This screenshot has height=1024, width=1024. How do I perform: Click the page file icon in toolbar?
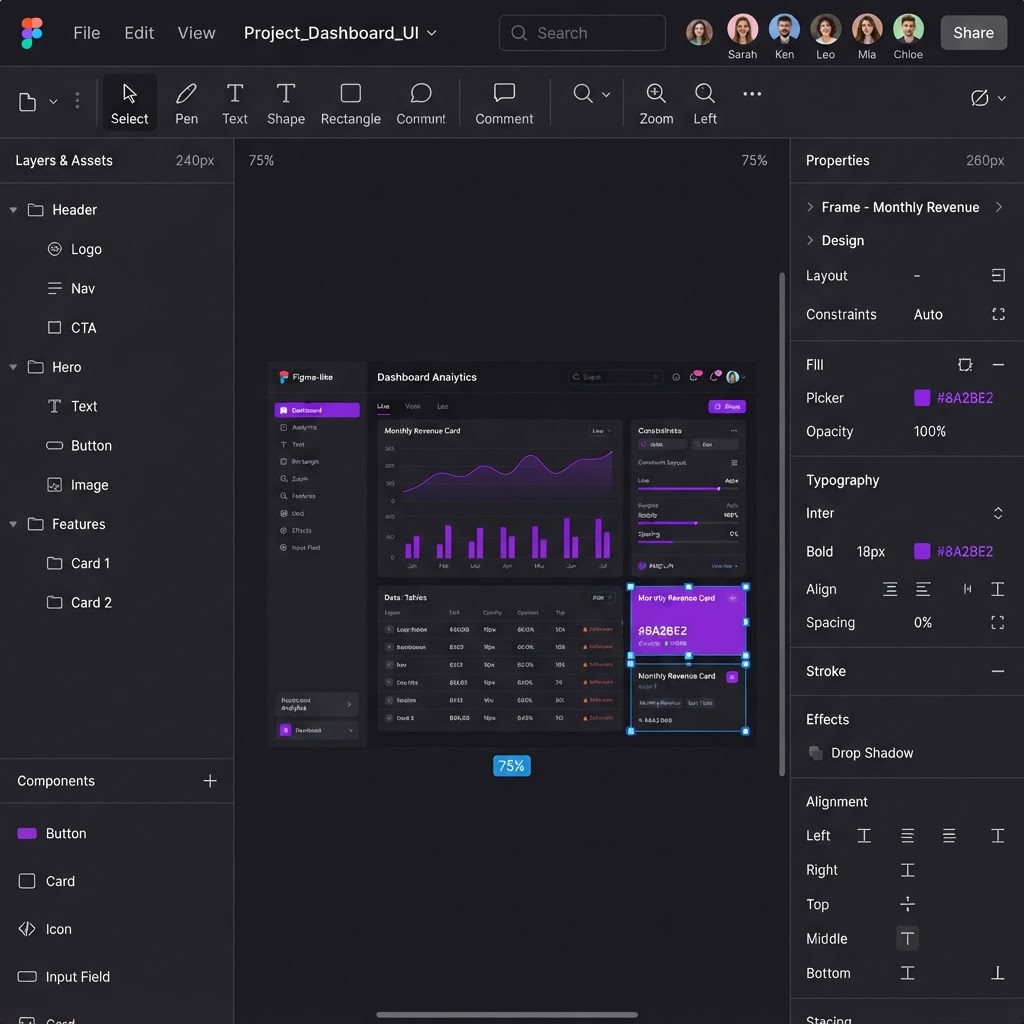[27, 102]
